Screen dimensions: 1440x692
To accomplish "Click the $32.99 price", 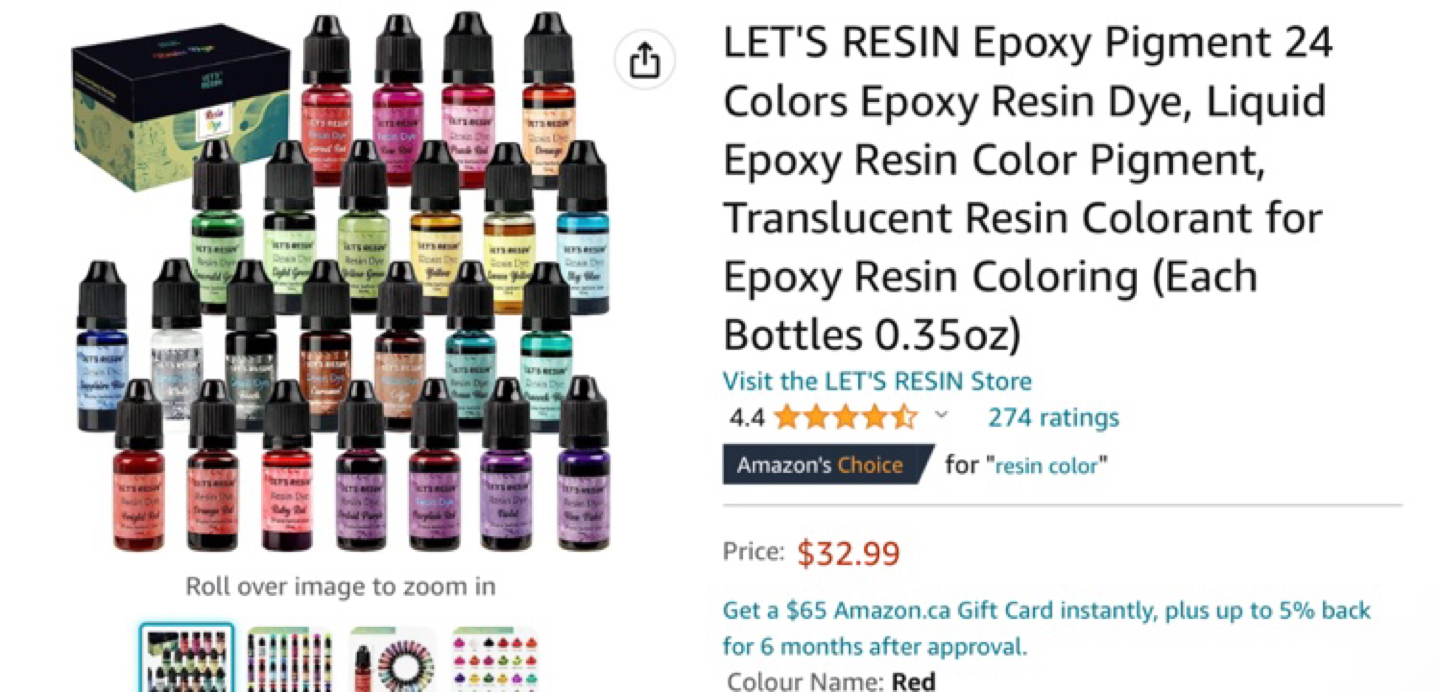I will 849,553.
